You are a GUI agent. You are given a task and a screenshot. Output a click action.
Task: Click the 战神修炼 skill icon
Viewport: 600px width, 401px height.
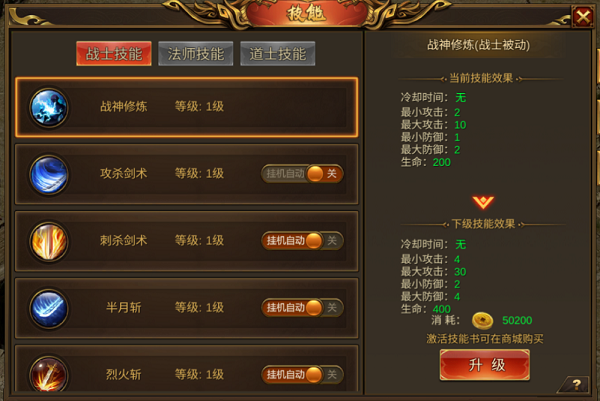coord(49,108)
